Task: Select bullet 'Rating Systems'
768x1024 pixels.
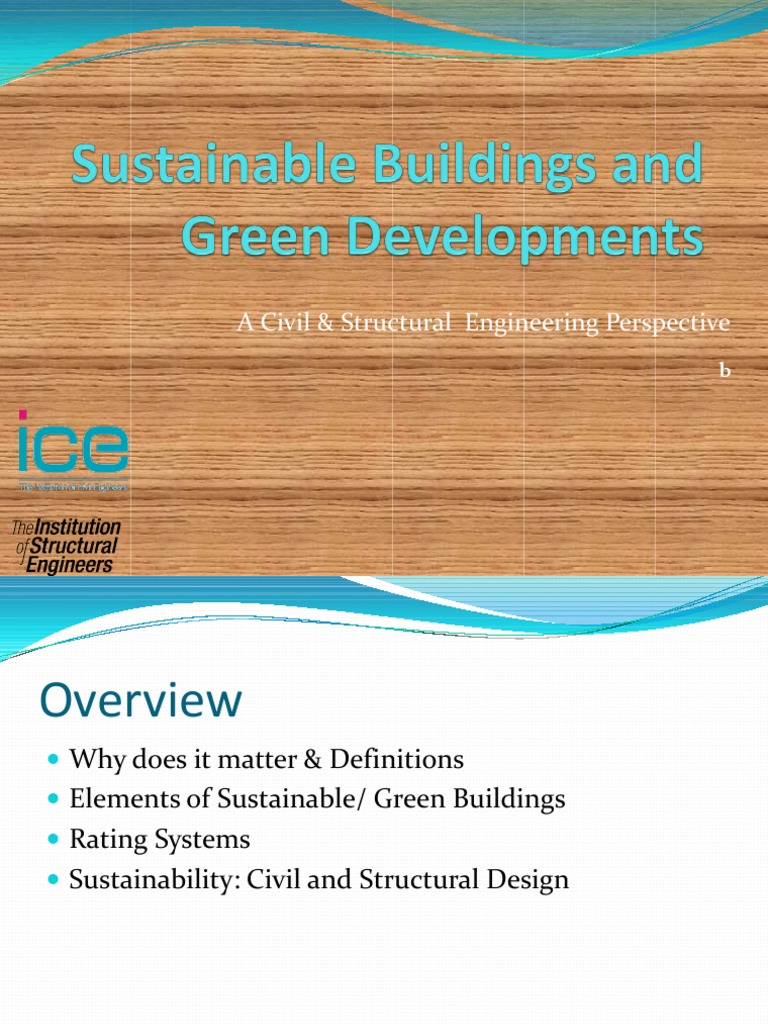Action: click(x=159, y=840)
